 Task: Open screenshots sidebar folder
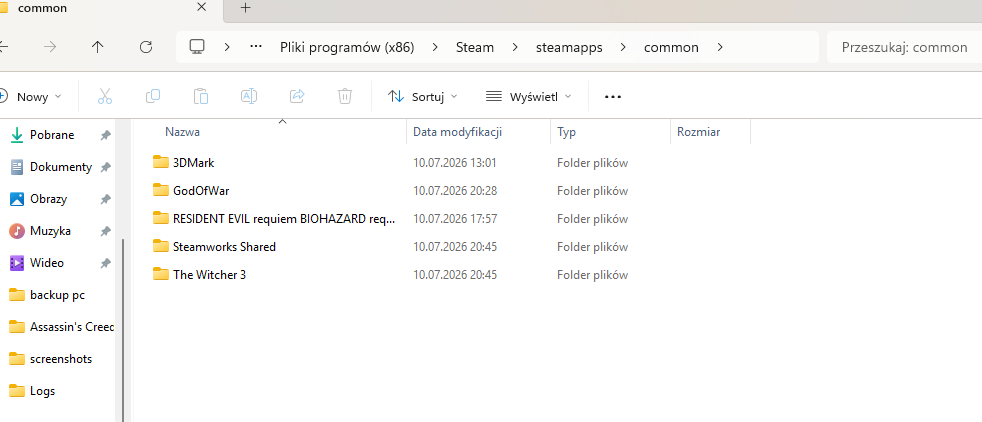[61, 359]
